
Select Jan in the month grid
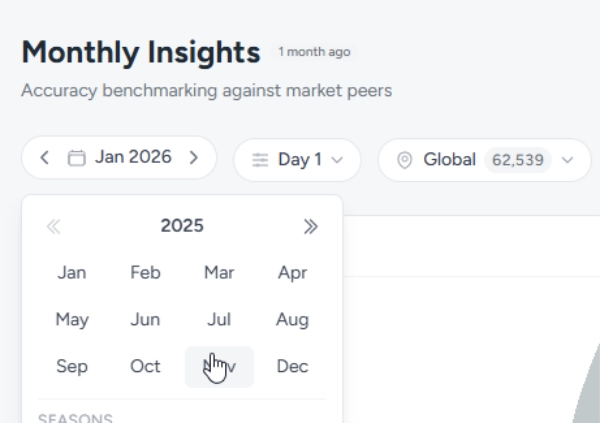[72, 273]
